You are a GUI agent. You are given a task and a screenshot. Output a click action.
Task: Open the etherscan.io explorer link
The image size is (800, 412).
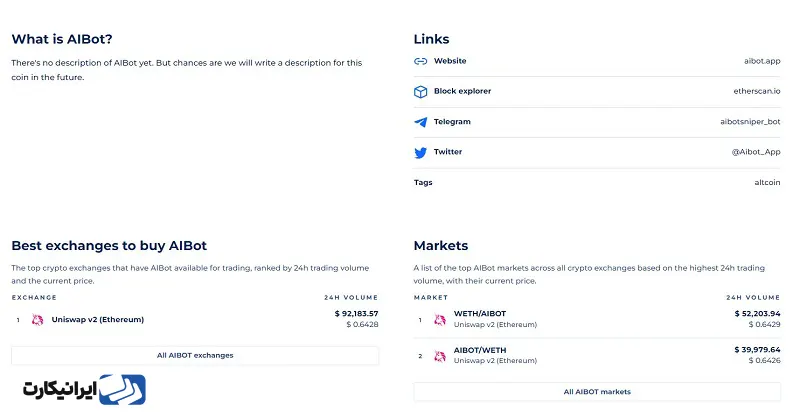757,91
